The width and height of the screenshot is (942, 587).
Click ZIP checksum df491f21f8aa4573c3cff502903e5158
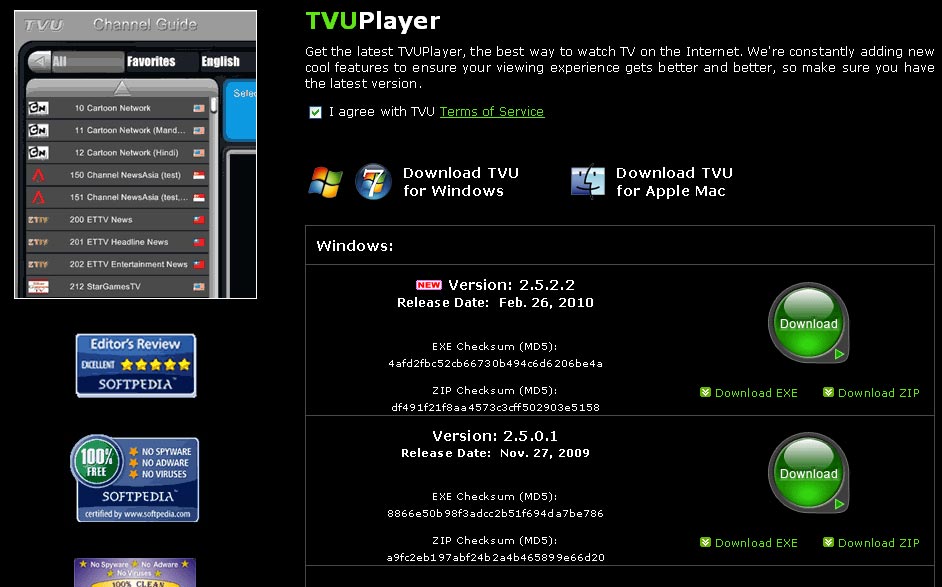[x=495, y=407]
